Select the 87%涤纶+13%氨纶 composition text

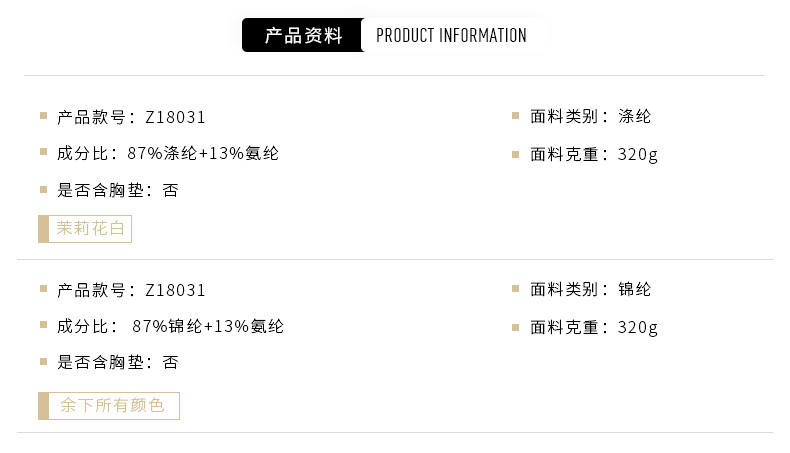pos(203,153)
